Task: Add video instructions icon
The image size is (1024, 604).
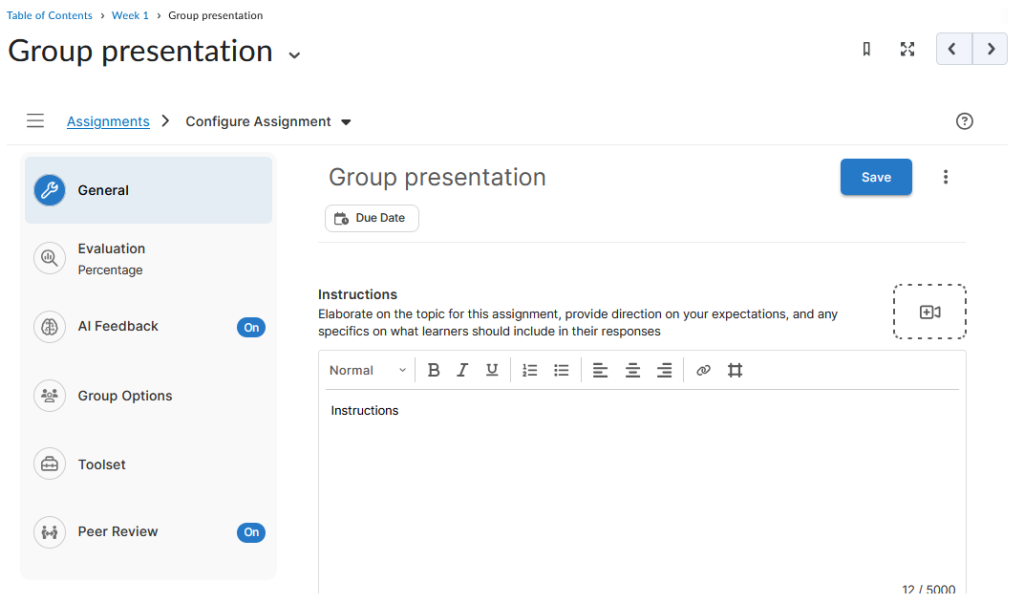Action: (929, 312)
